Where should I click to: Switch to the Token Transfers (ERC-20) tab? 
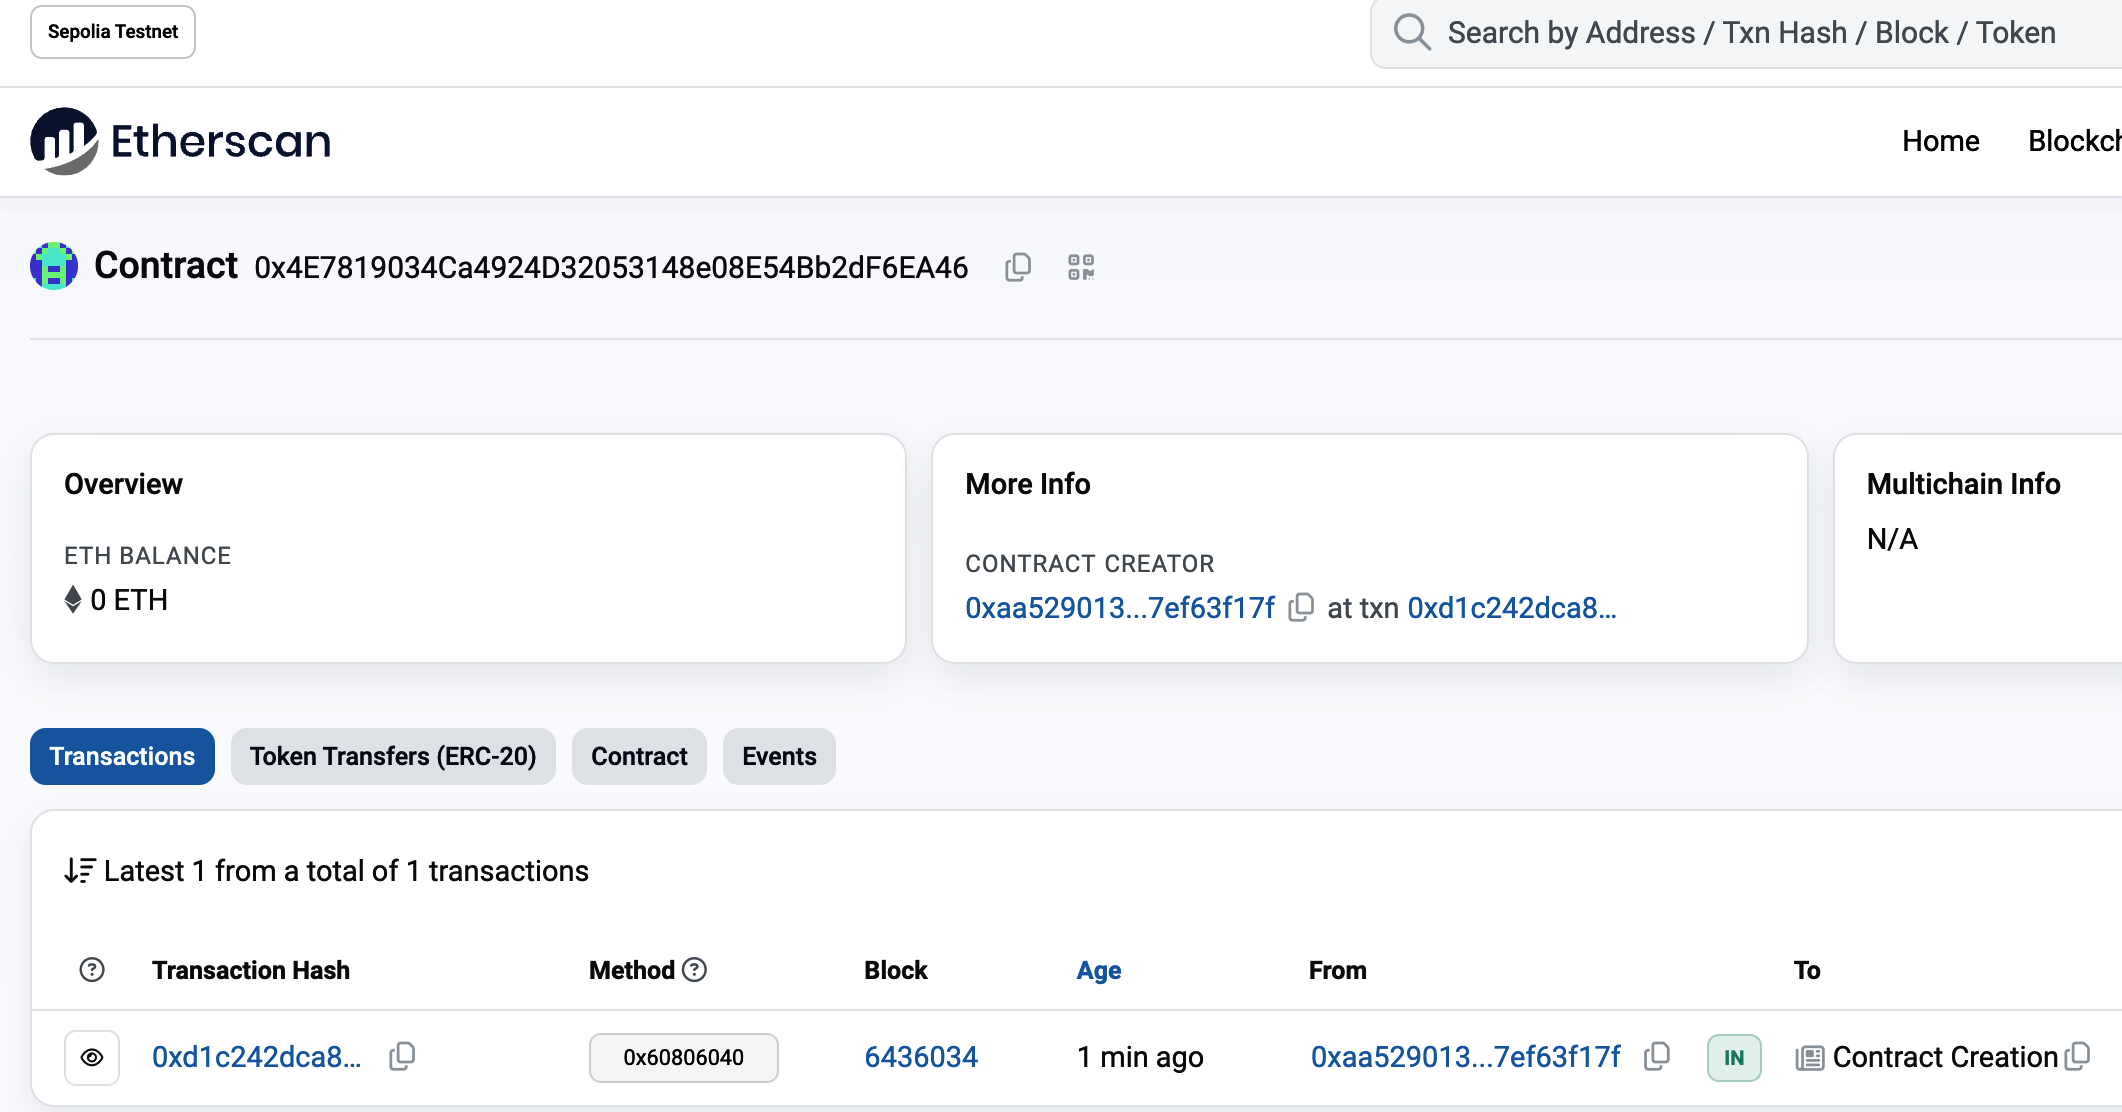(393, 756)
